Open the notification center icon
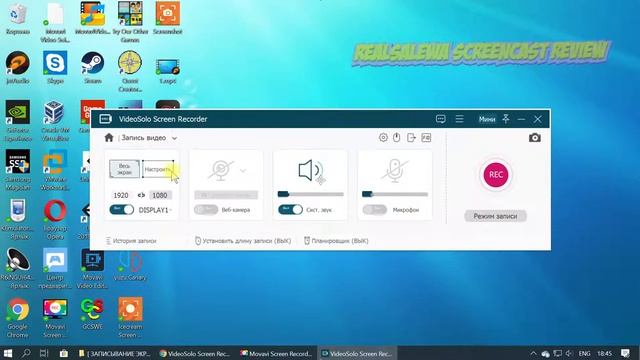This screenshot has height=360, width=640. (625, 353)
